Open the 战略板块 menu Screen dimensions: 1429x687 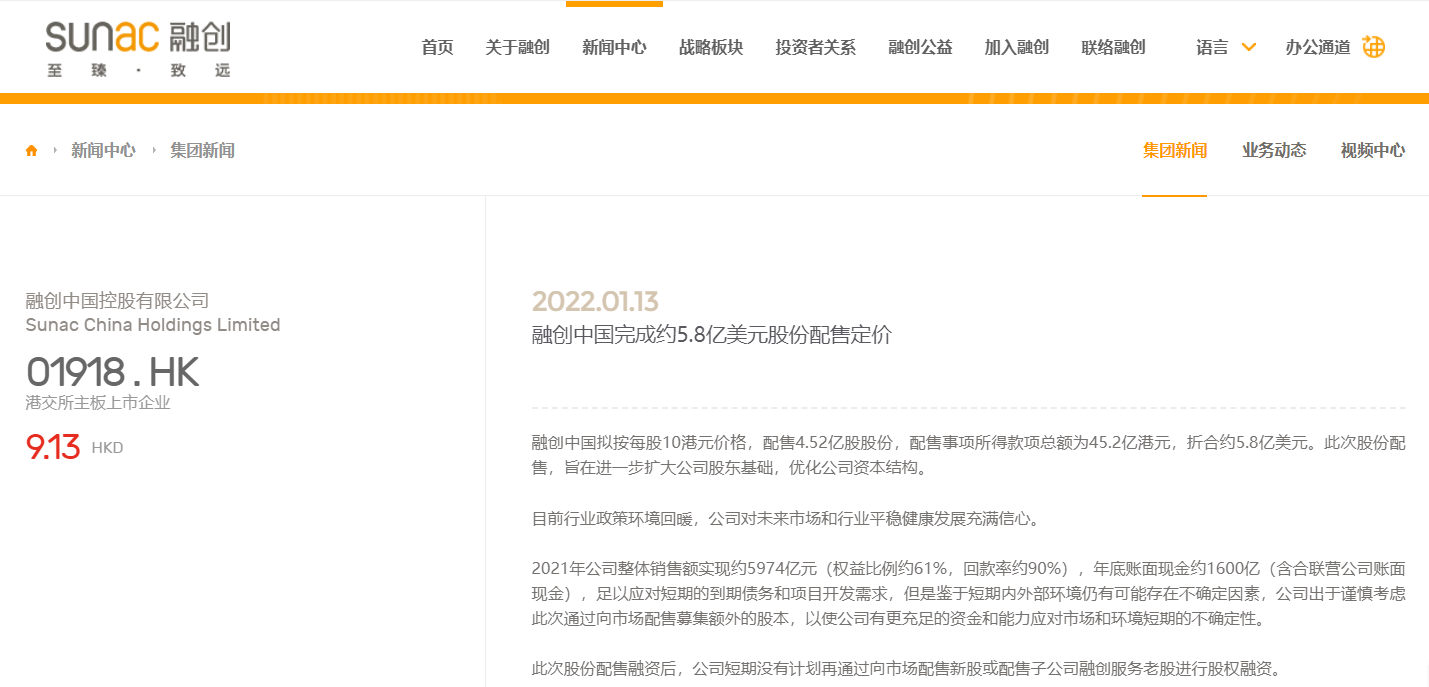[x=711, y=47]
